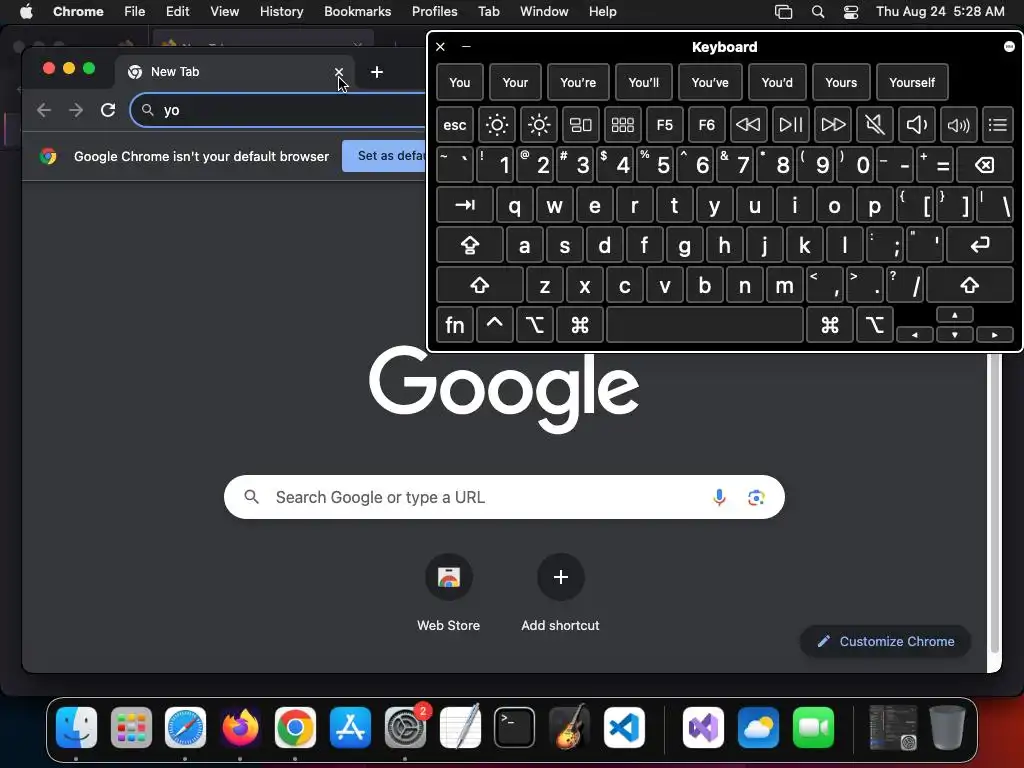Toggle the left option key

[535, 325]
